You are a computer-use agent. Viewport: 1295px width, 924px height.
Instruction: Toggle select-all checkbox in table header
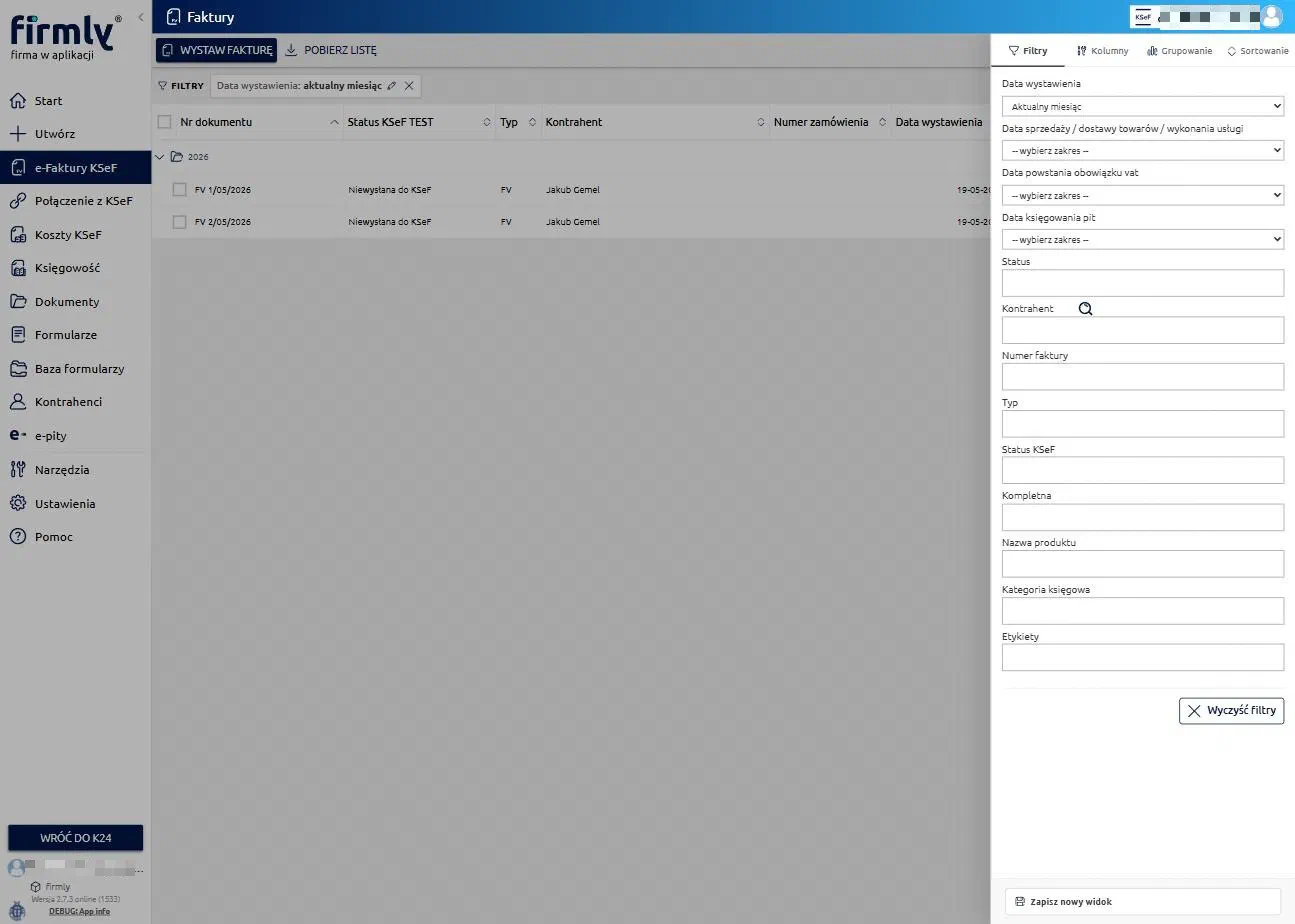point(165,122)
